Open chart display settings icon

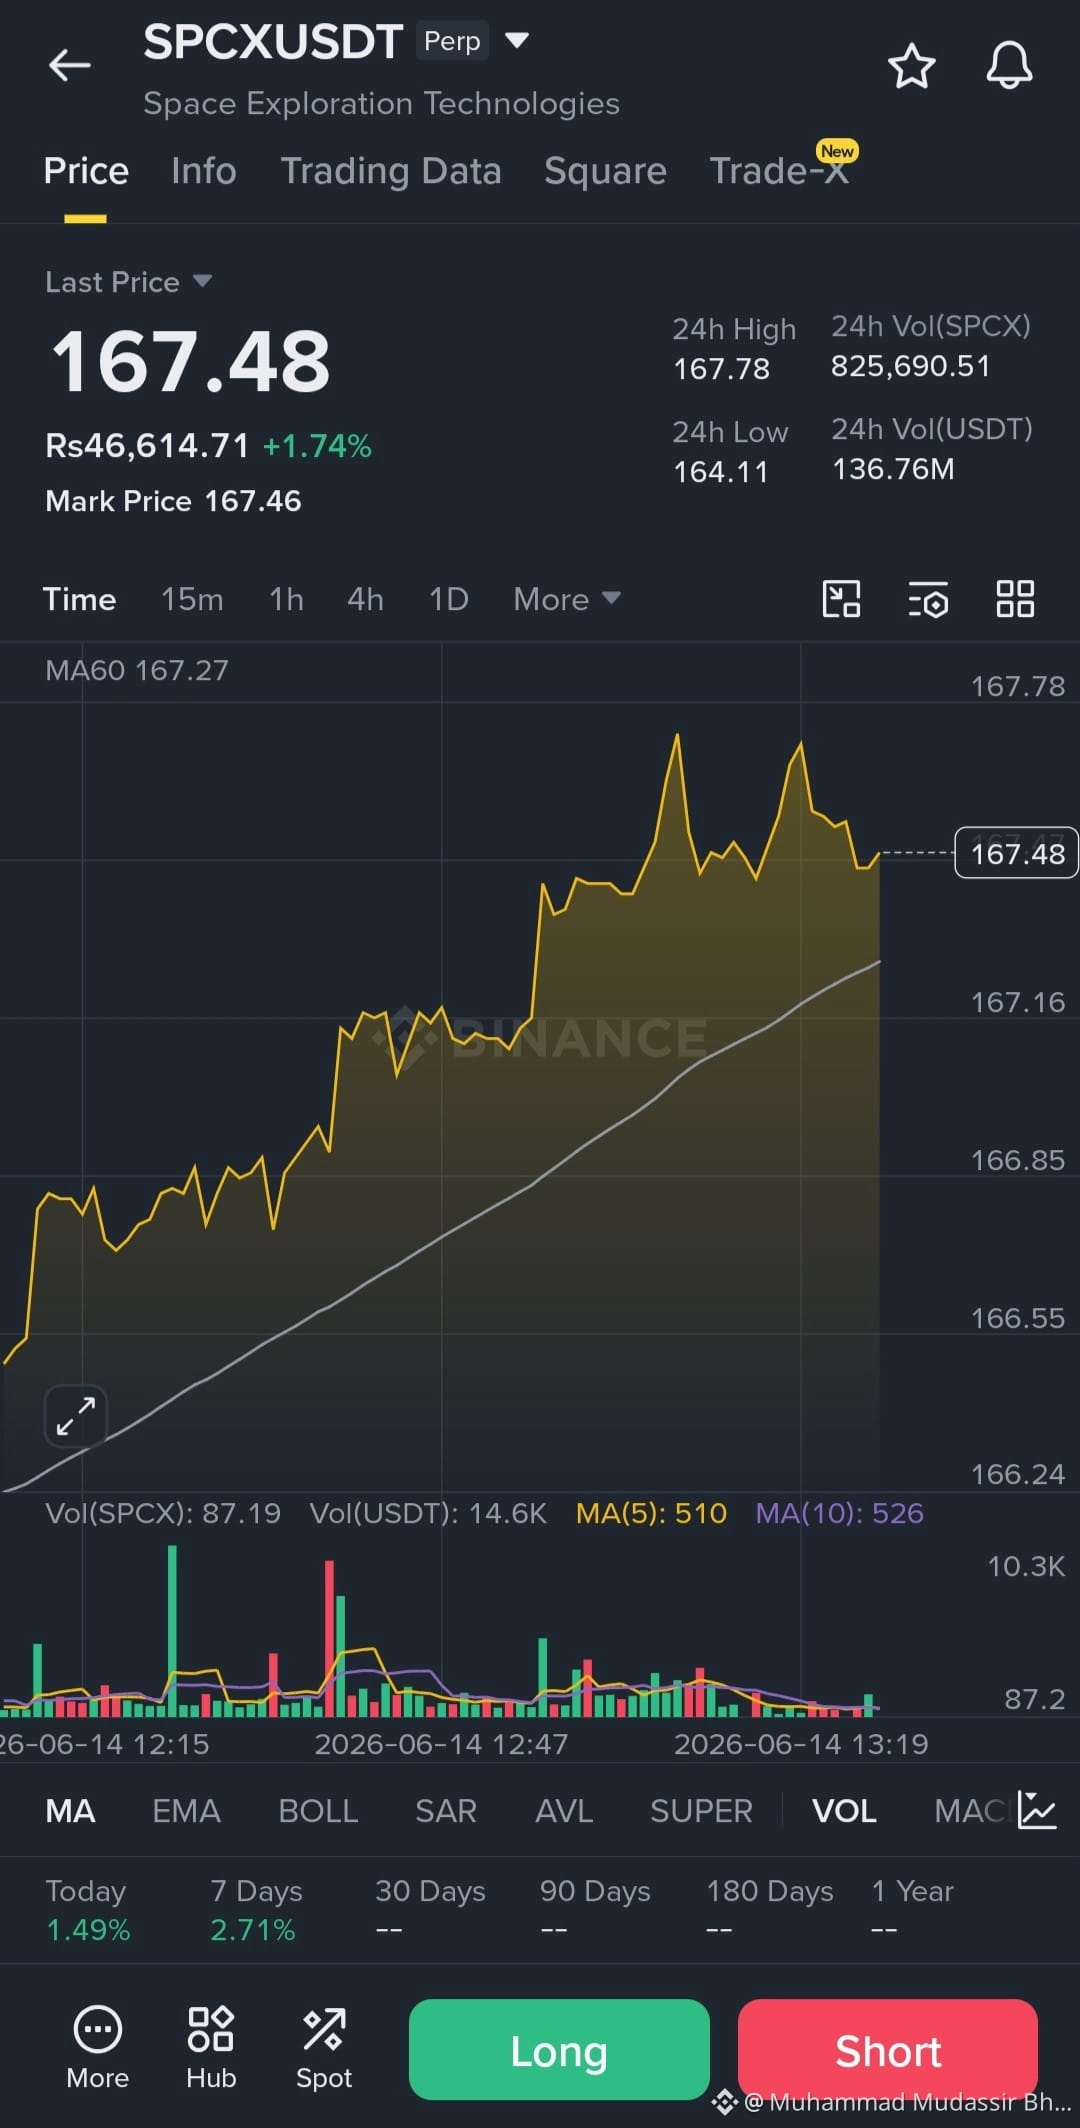coord(929,600)
